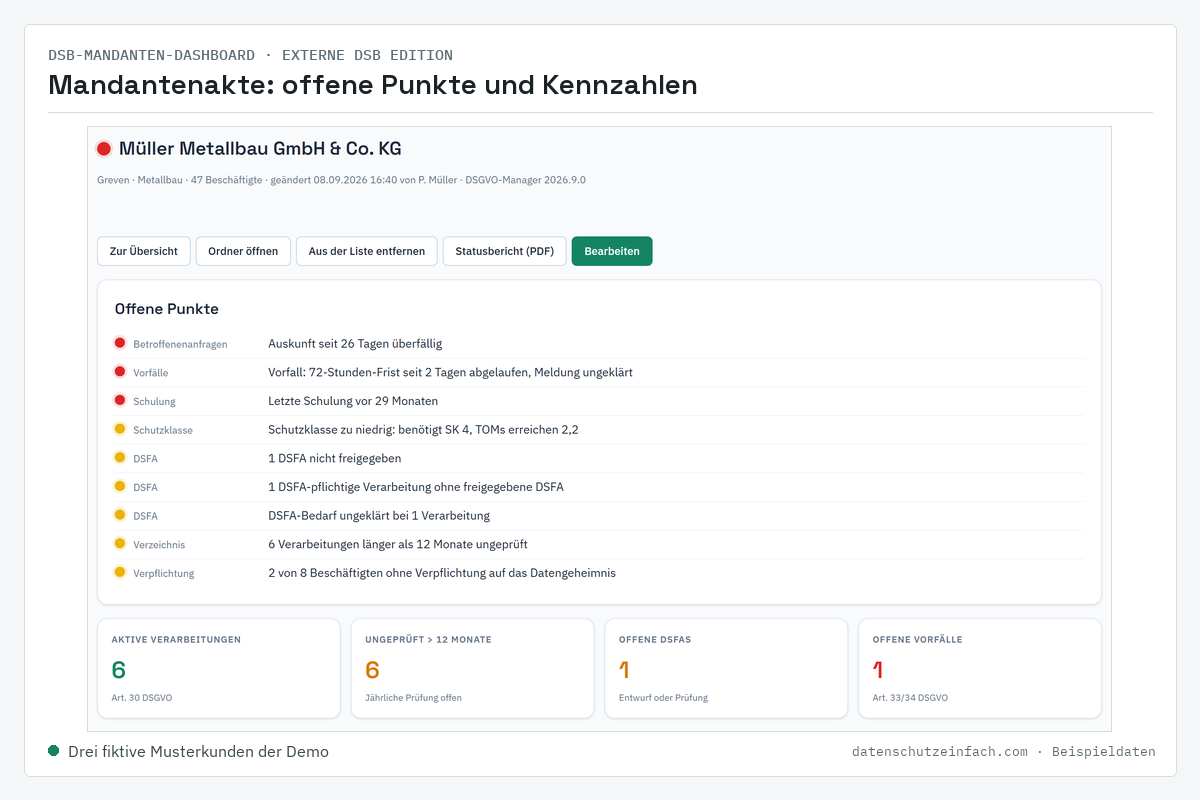1200x800 pixels.
Task: Click the Betroffenenanfragen category label
Action: click(180, 344)
